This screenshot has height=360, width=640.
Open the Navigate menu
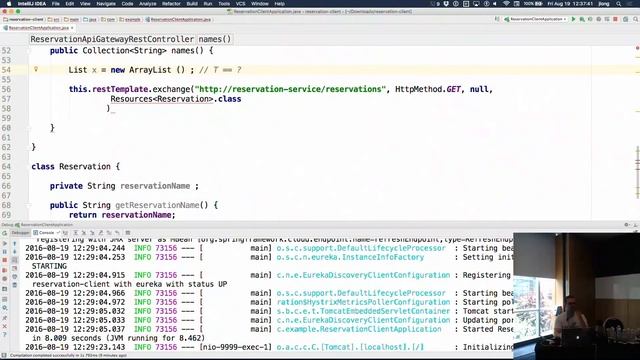click(106, 4)
